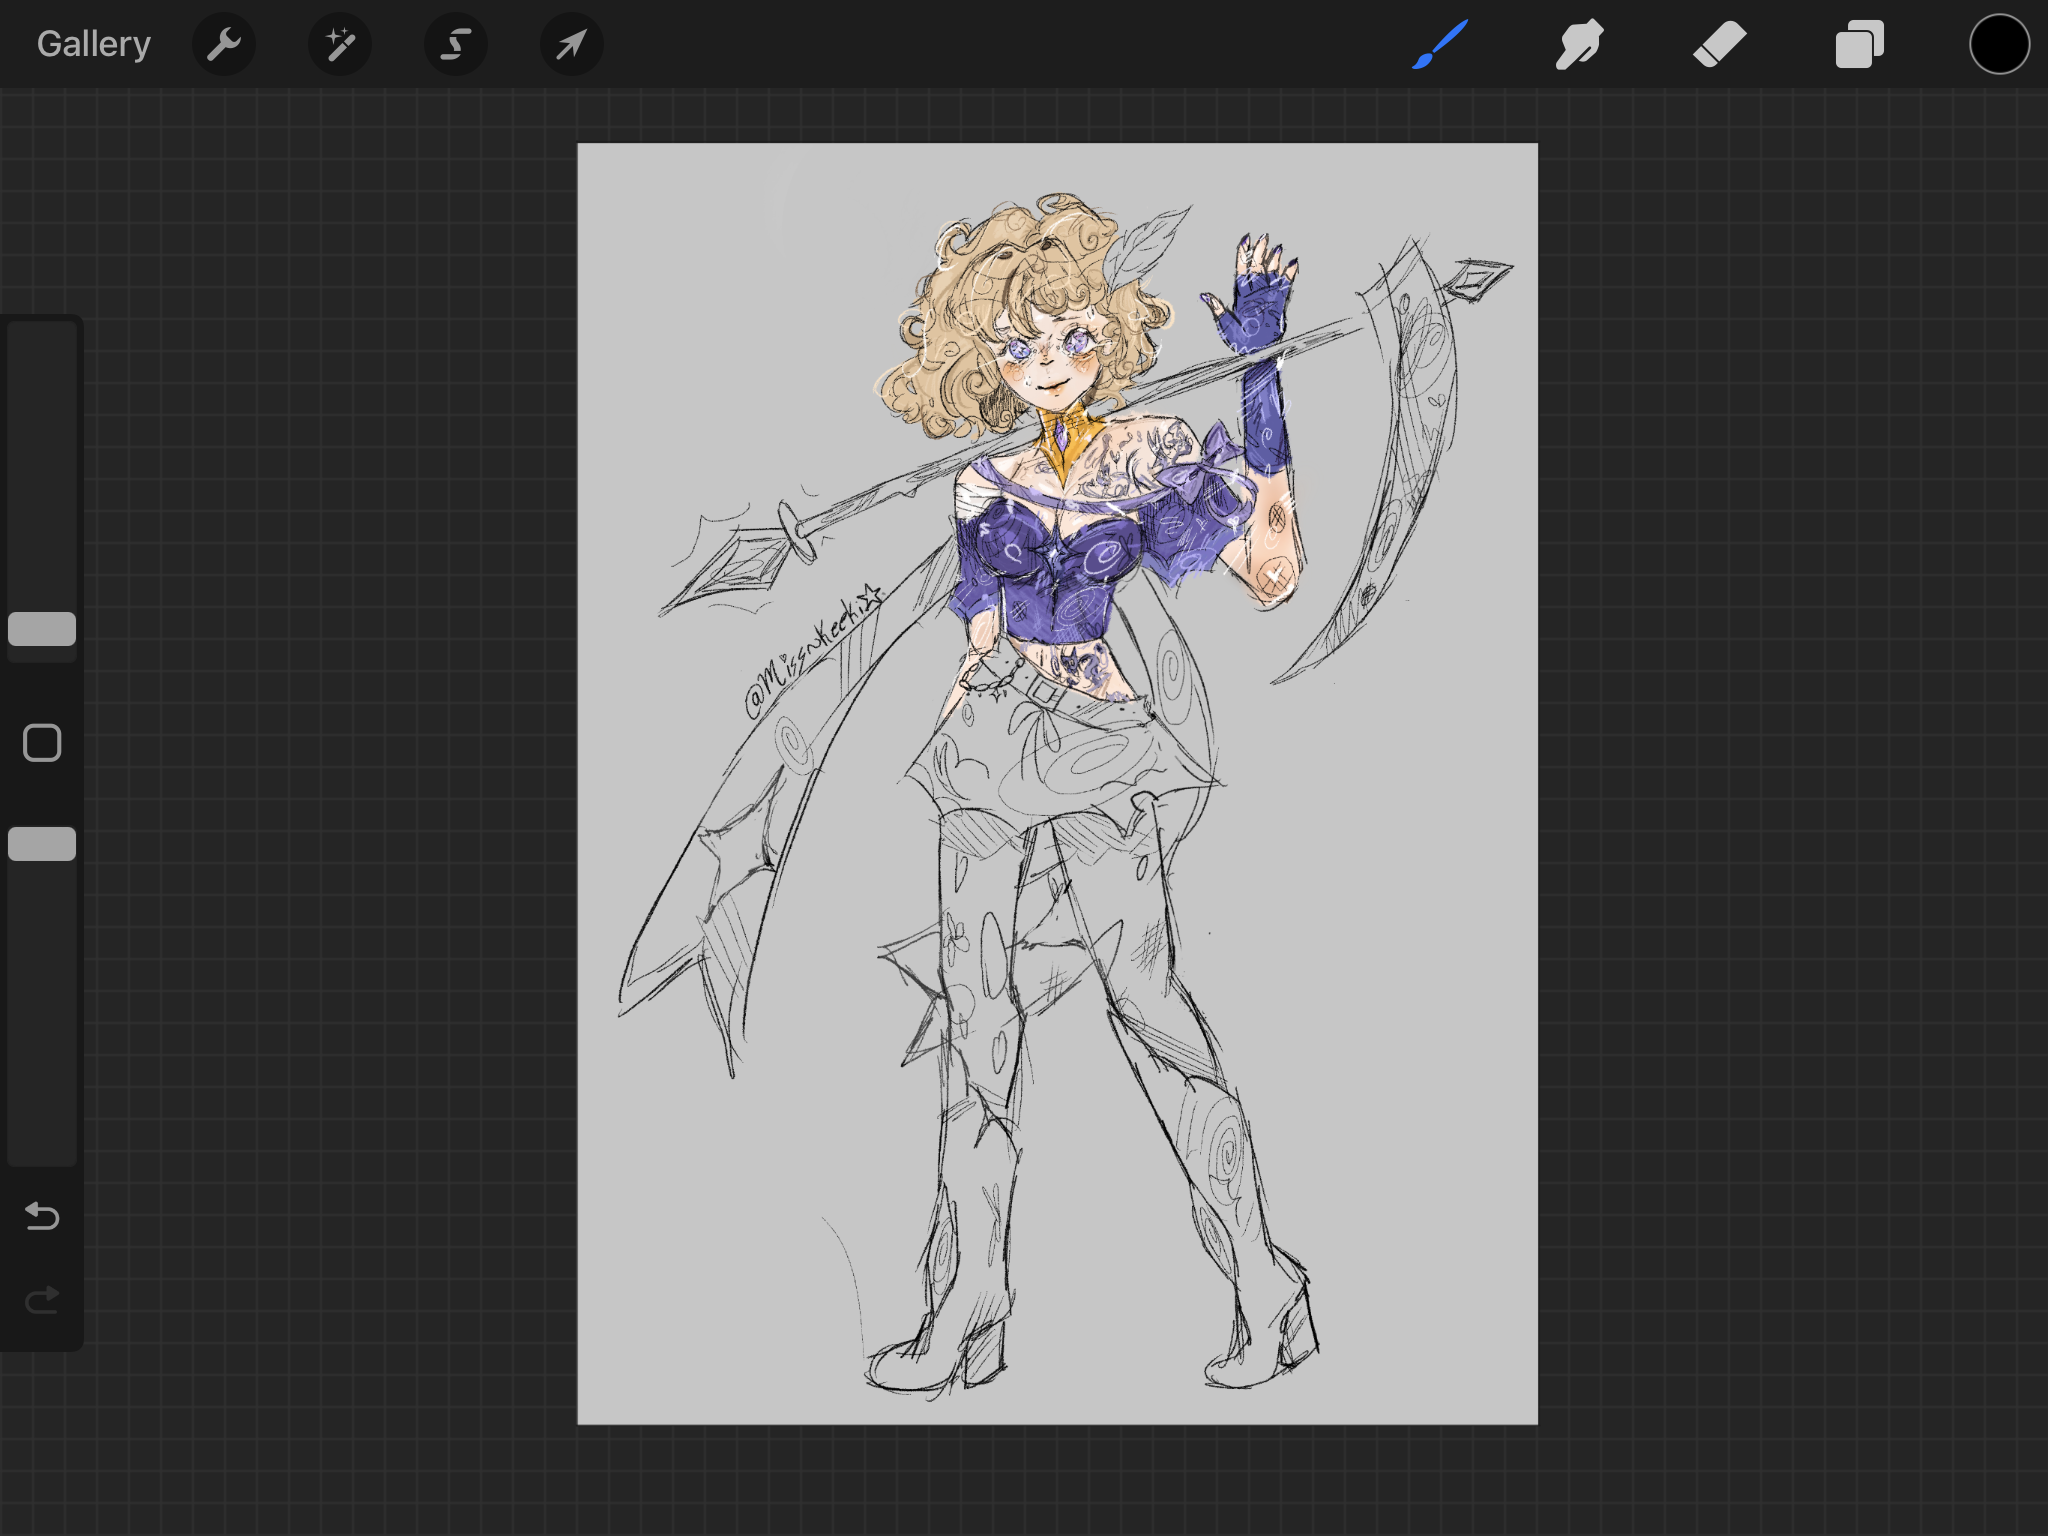Undo the last stroke
2048x1536 pixels.
pos(42,1216)
